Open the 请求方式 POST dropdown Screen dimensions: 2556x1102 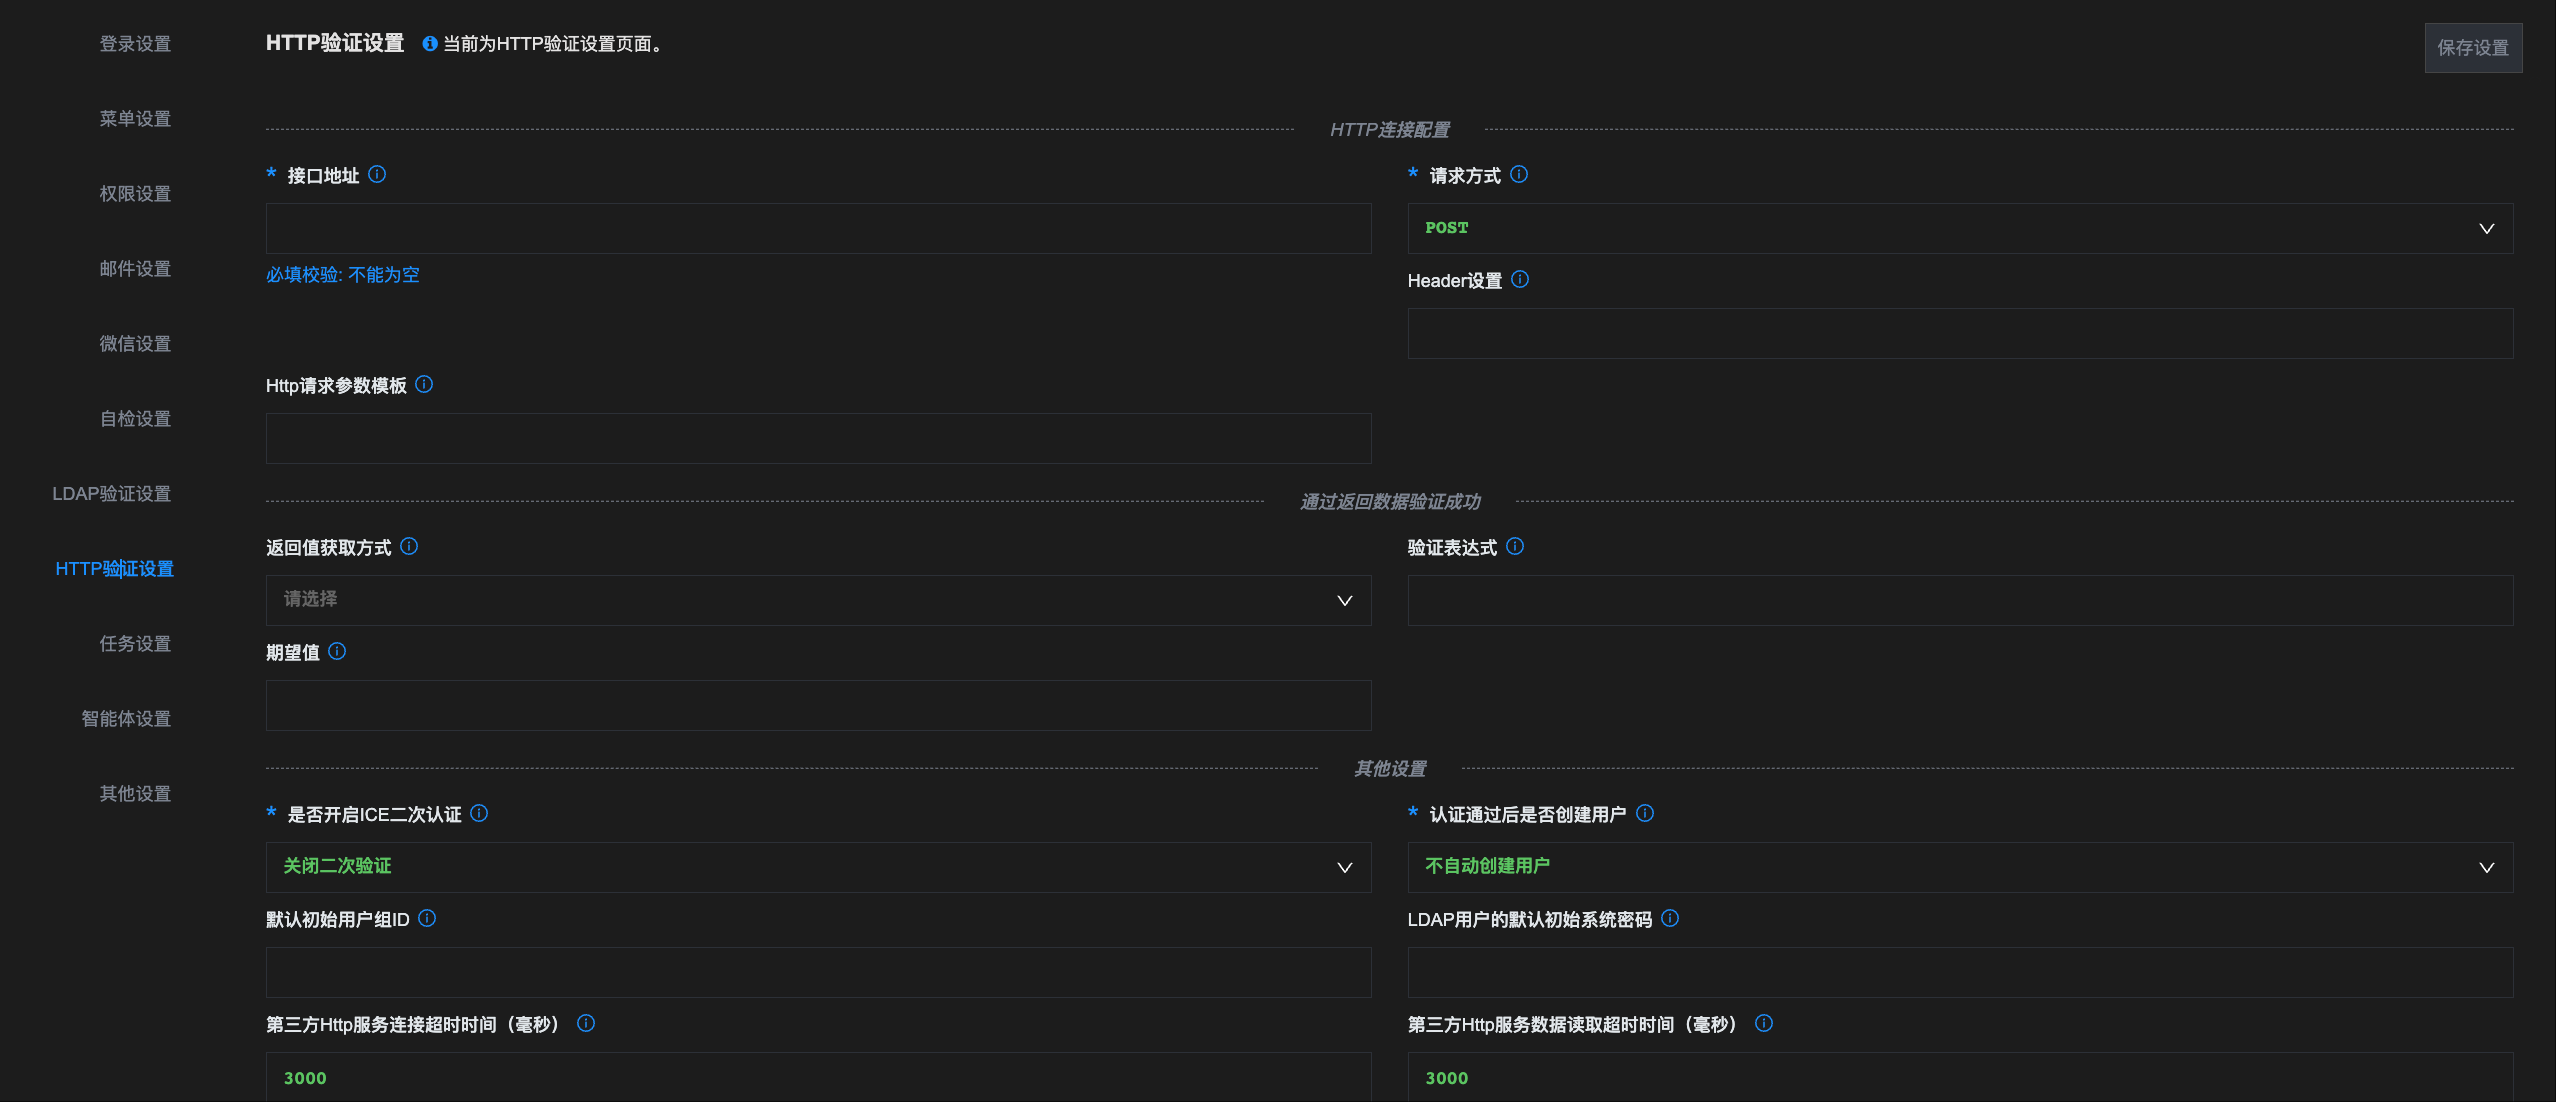[1960, 228]
